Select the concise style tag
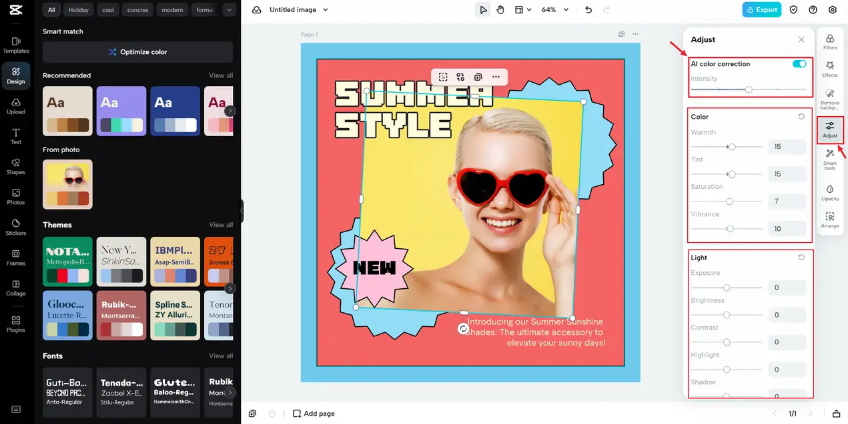 pyautogui.click(x=137, y=10)
